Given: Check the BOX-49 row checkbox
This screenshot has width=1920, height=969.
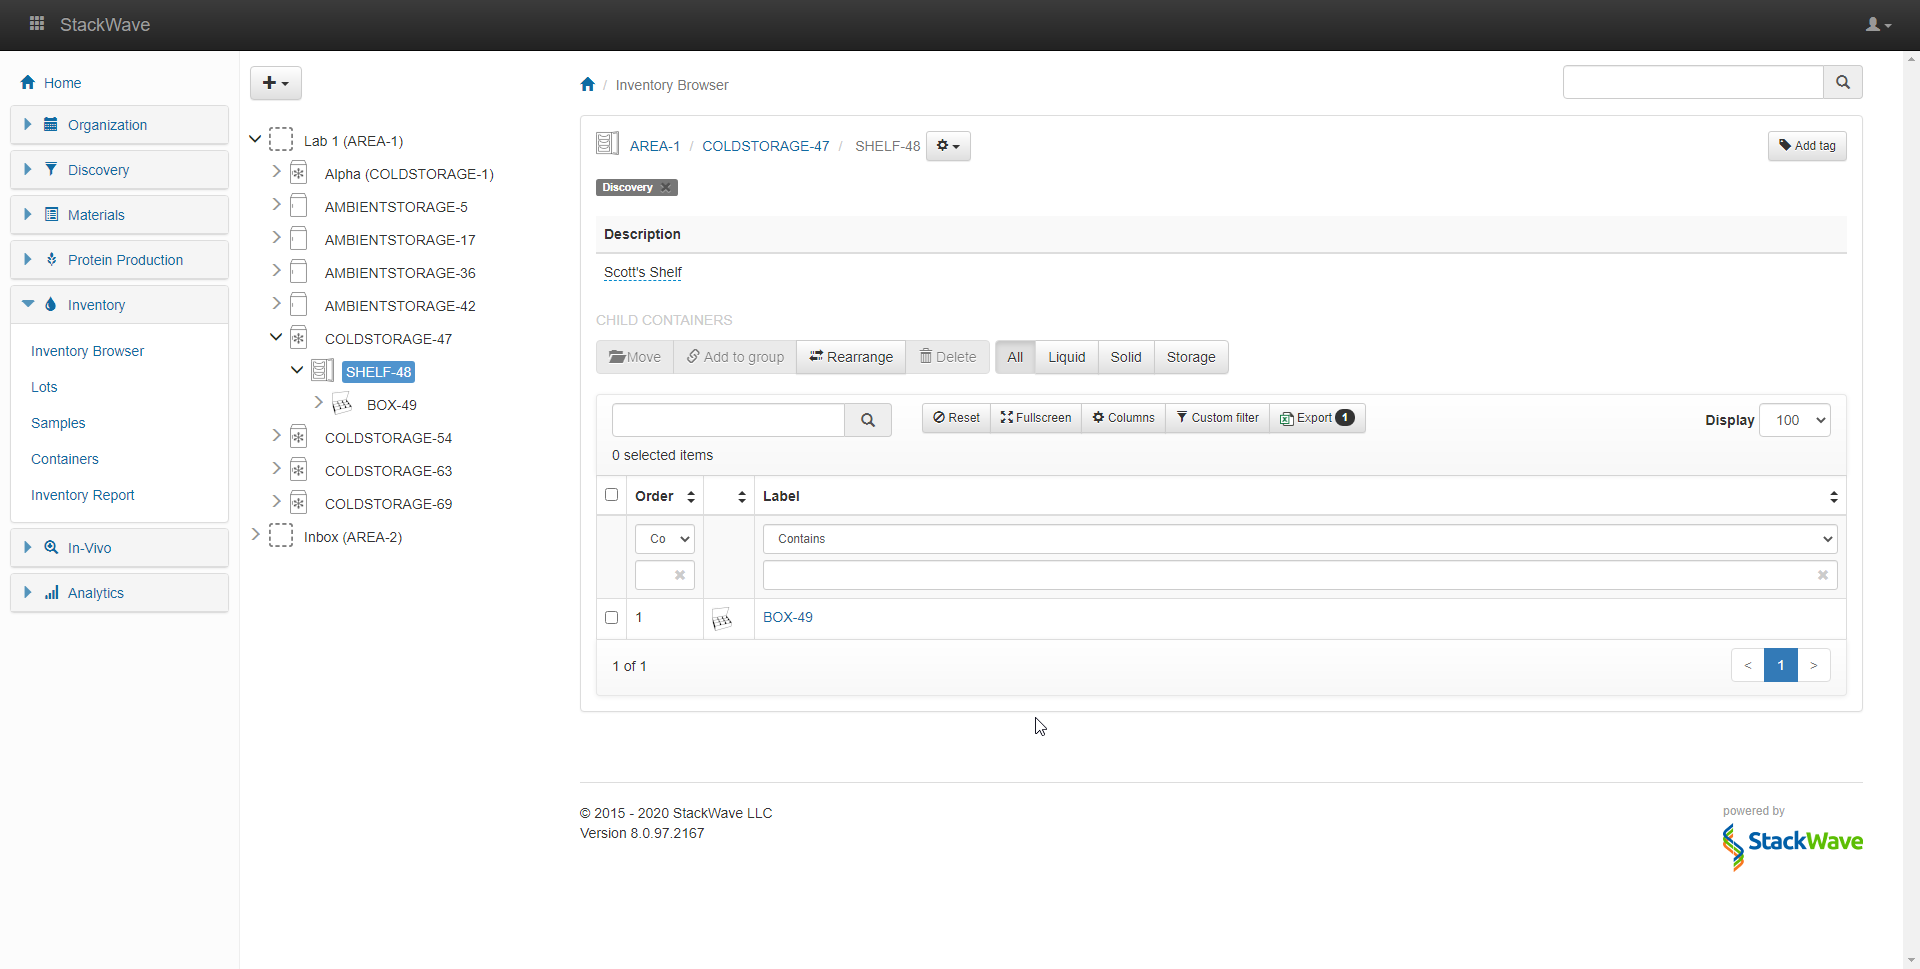Looking at the screenshot, I should coord(611,618).
